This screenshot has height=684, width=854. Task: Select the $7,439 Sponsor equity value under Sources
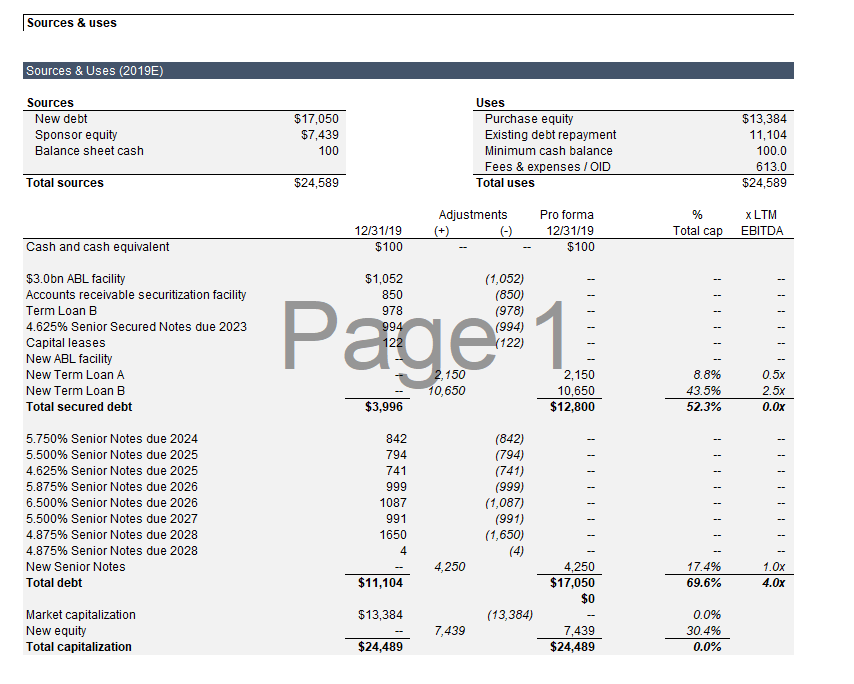320,135
